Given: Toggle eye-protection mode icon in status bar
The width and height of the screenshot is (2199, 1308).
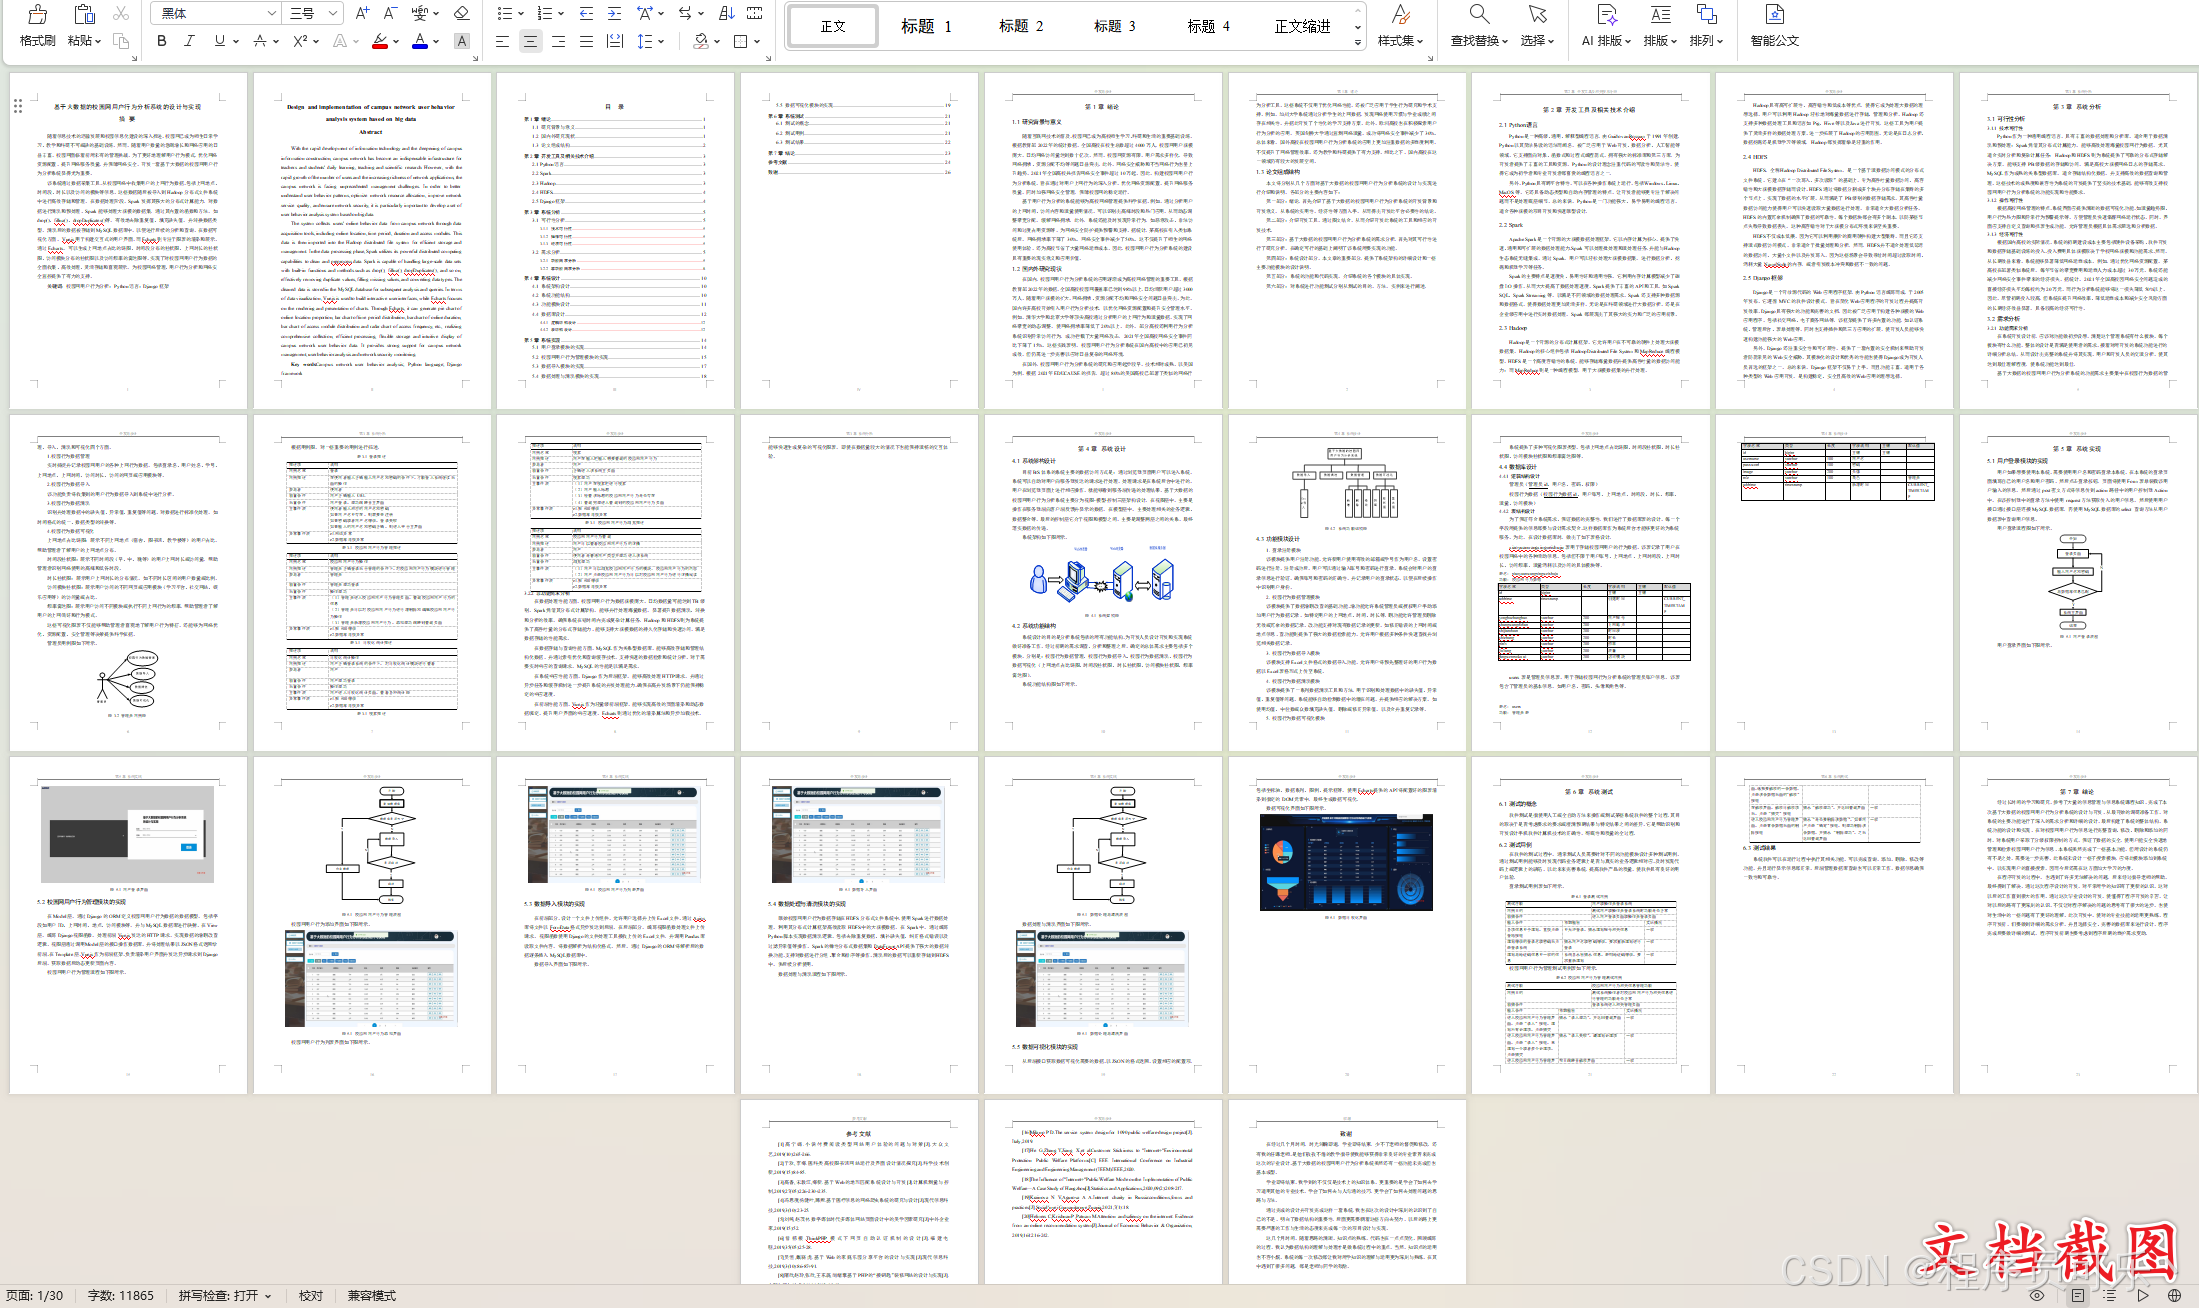Looking at the screenshot, I should coord(2037,1295).
